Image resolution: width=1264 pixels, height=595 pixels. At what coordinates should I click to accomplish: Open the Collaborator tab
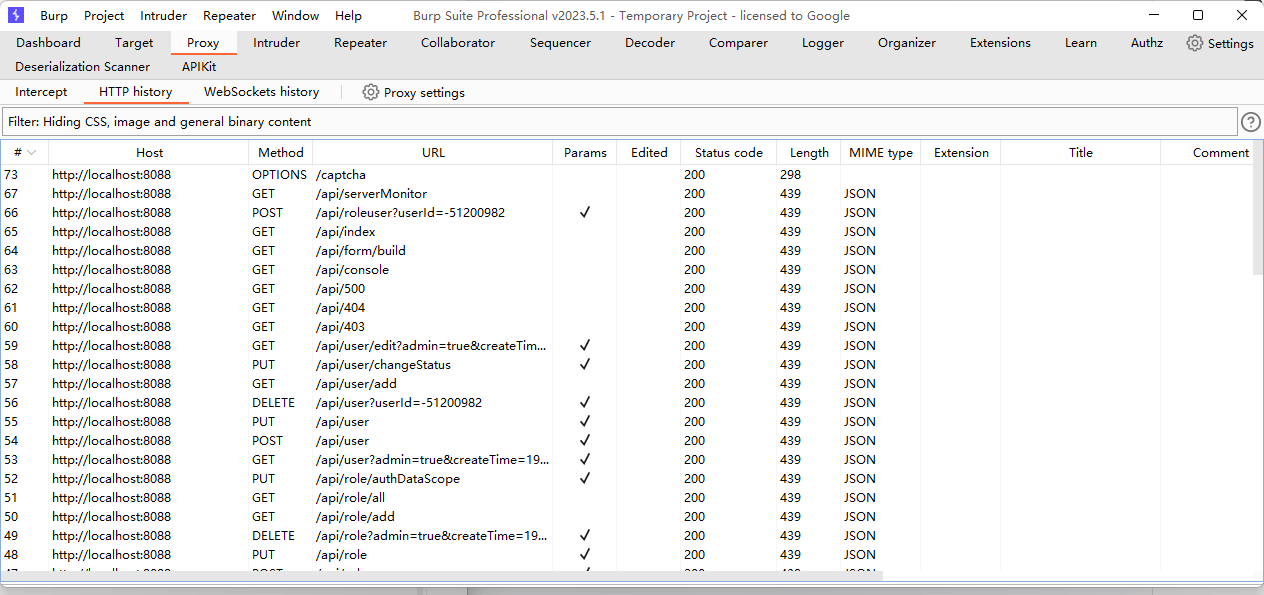[458, 43]
